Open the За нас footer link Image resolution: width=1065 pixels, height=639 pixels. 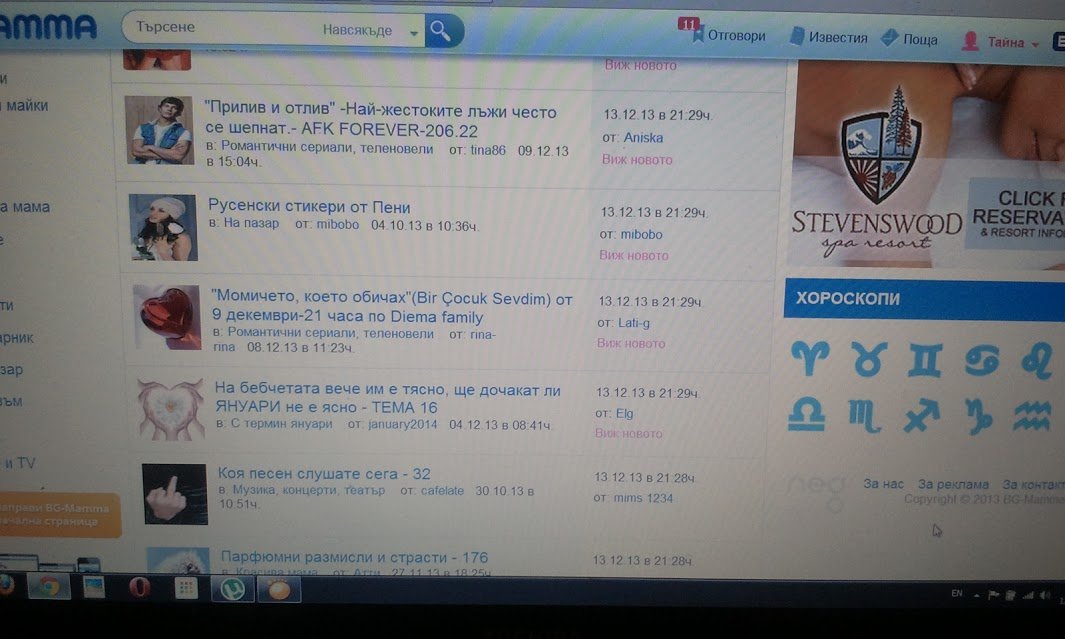[883, 483]
